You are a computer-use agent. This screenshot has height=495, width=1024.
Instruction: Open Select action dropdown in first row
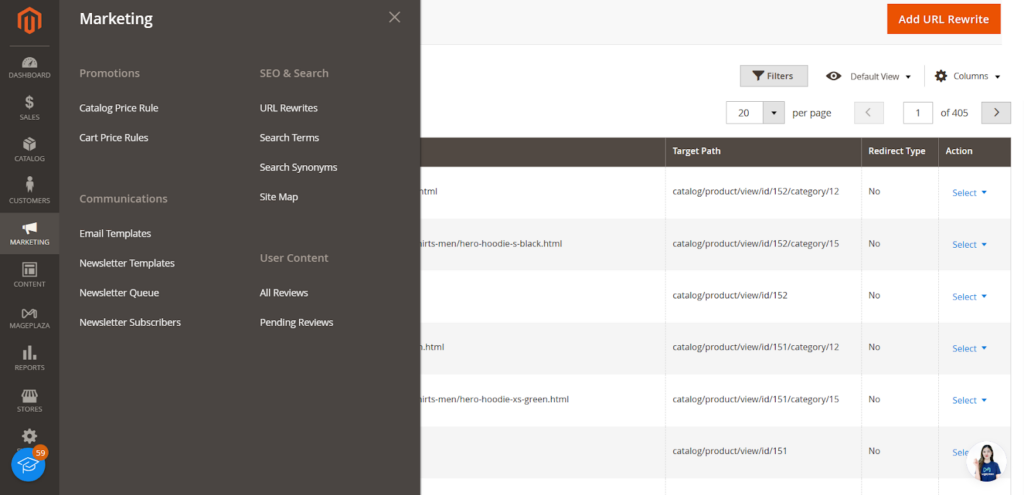(x=969, y=192)
